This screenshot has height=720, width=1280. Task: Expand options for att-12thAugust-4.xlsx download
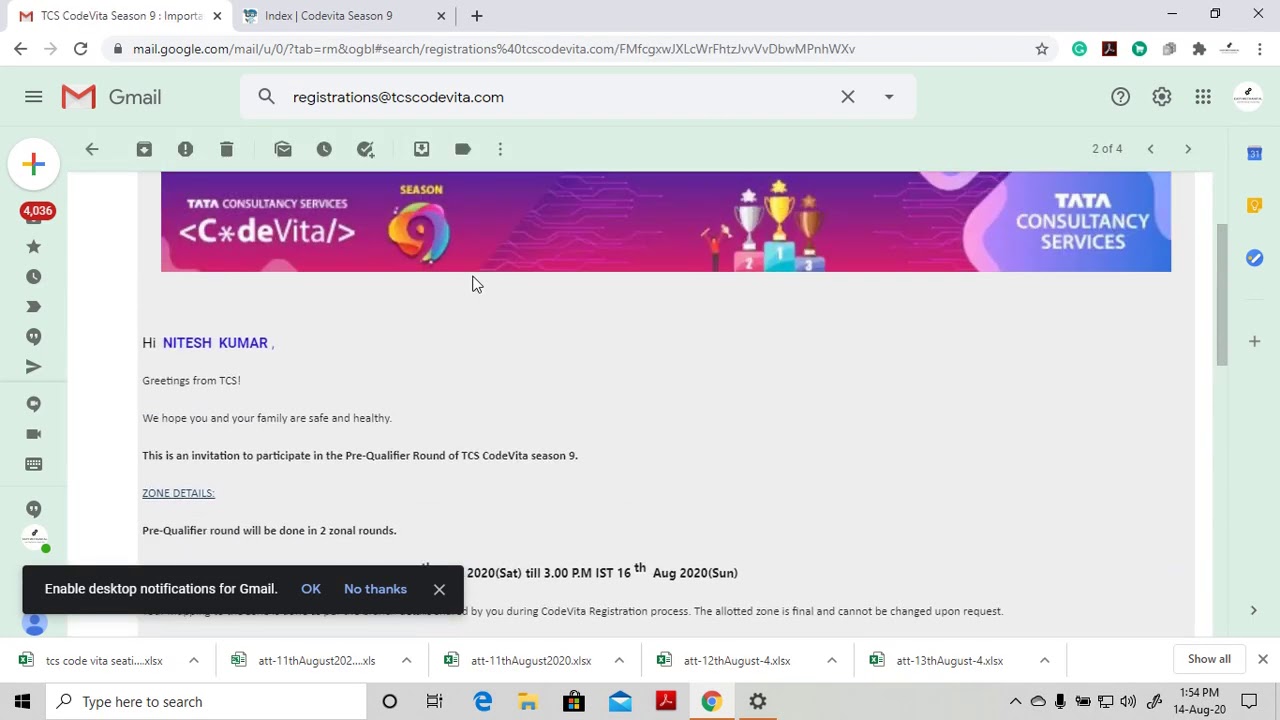point(832,660)
